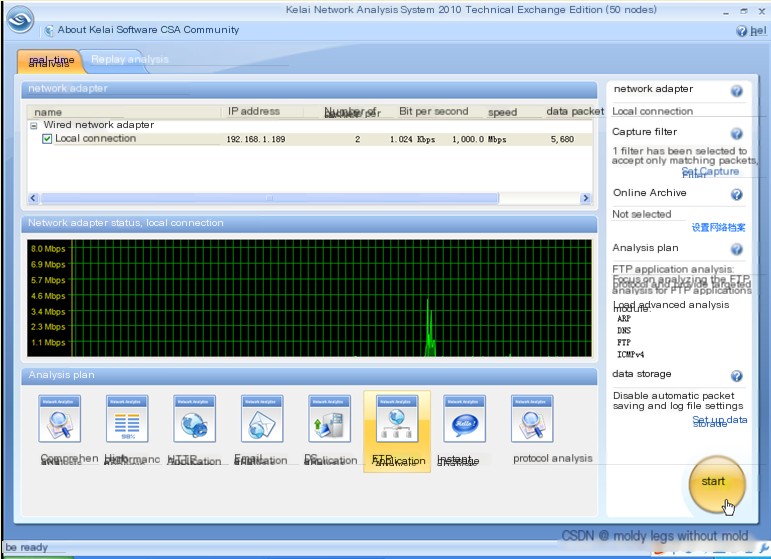Click the ICMPv4 module entry
This screenshot has width=771, height=559.
coord(630,354)
